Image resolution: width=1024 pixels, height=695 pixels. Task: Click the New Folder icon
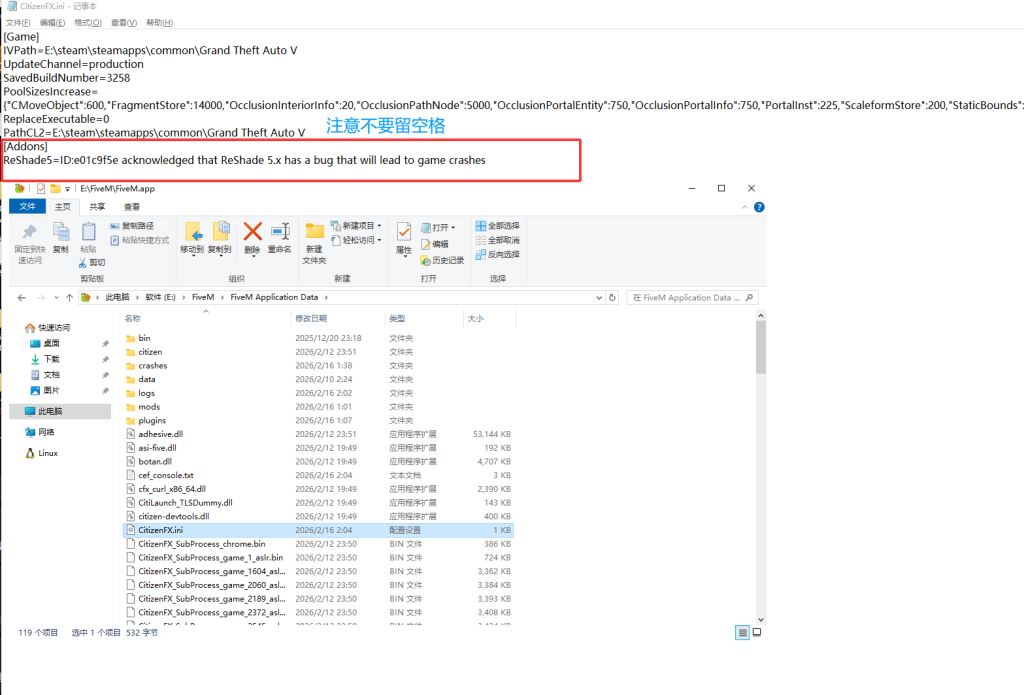coord(314,235)
